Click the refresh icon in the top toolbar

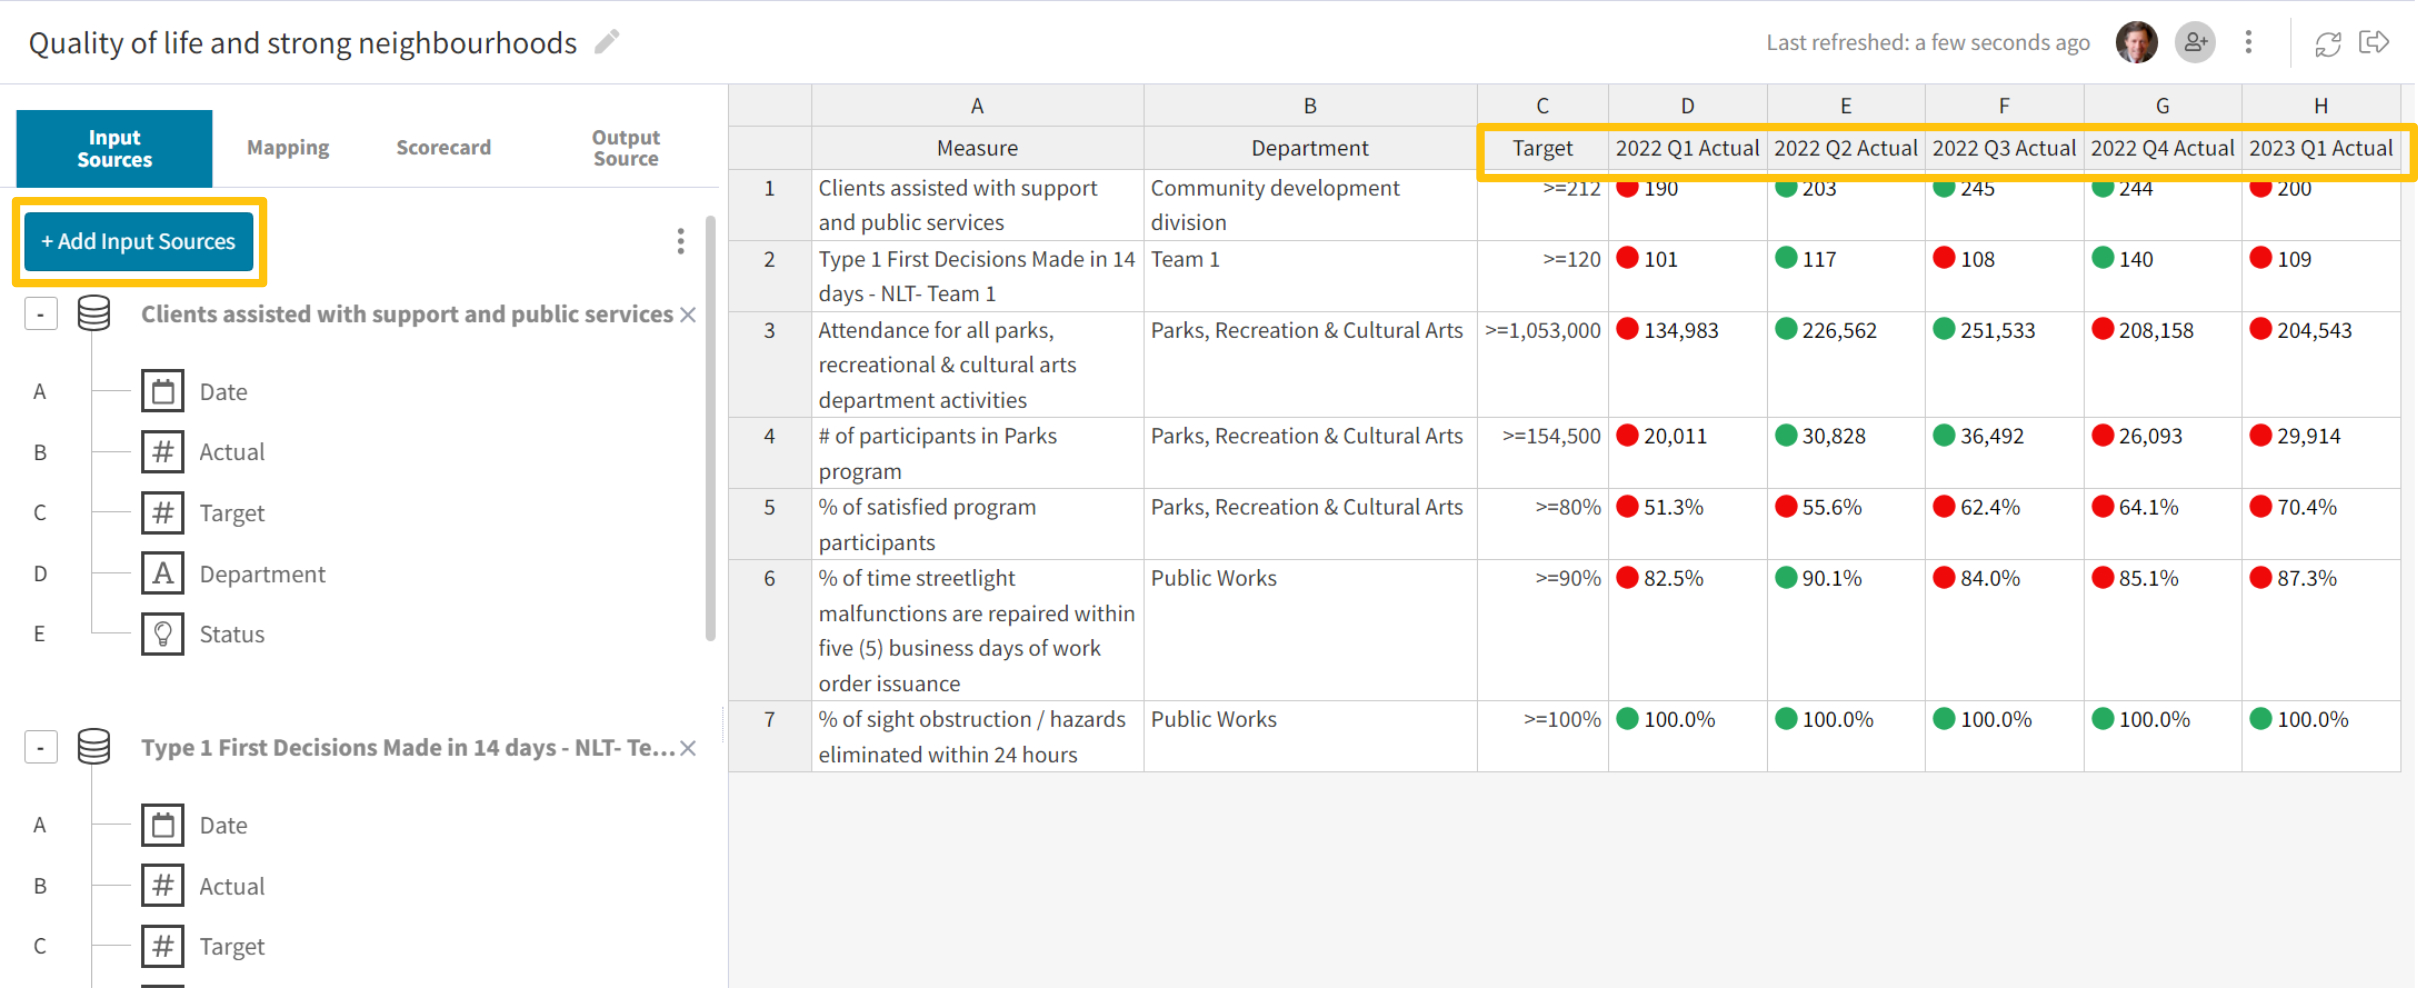[x=2327, y=42]
